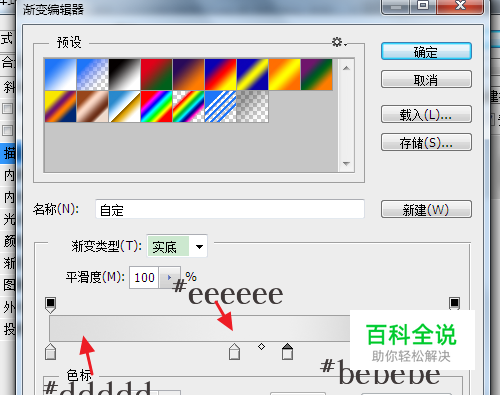Click 存储(S)... to save gradients

(x=426, y=142)
